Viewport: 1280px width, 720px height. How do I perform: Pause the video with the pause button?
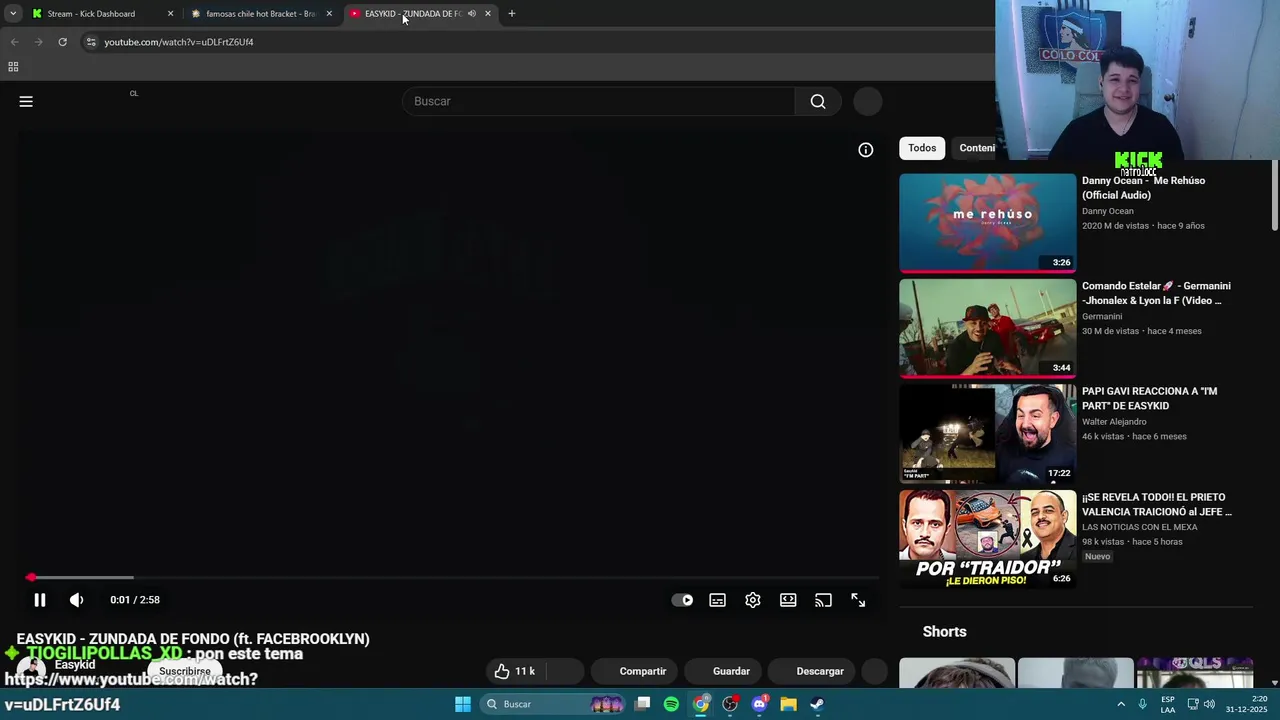pos(40,600)
